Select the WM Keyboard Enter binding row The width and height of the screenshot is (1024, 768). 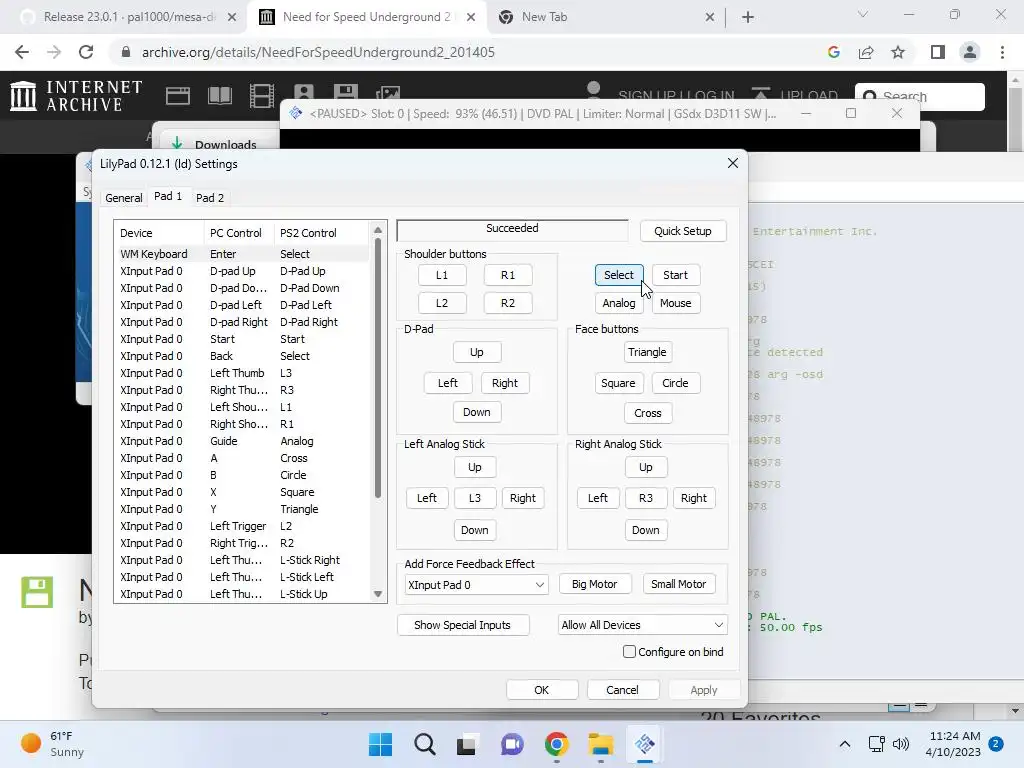point(242,254)
